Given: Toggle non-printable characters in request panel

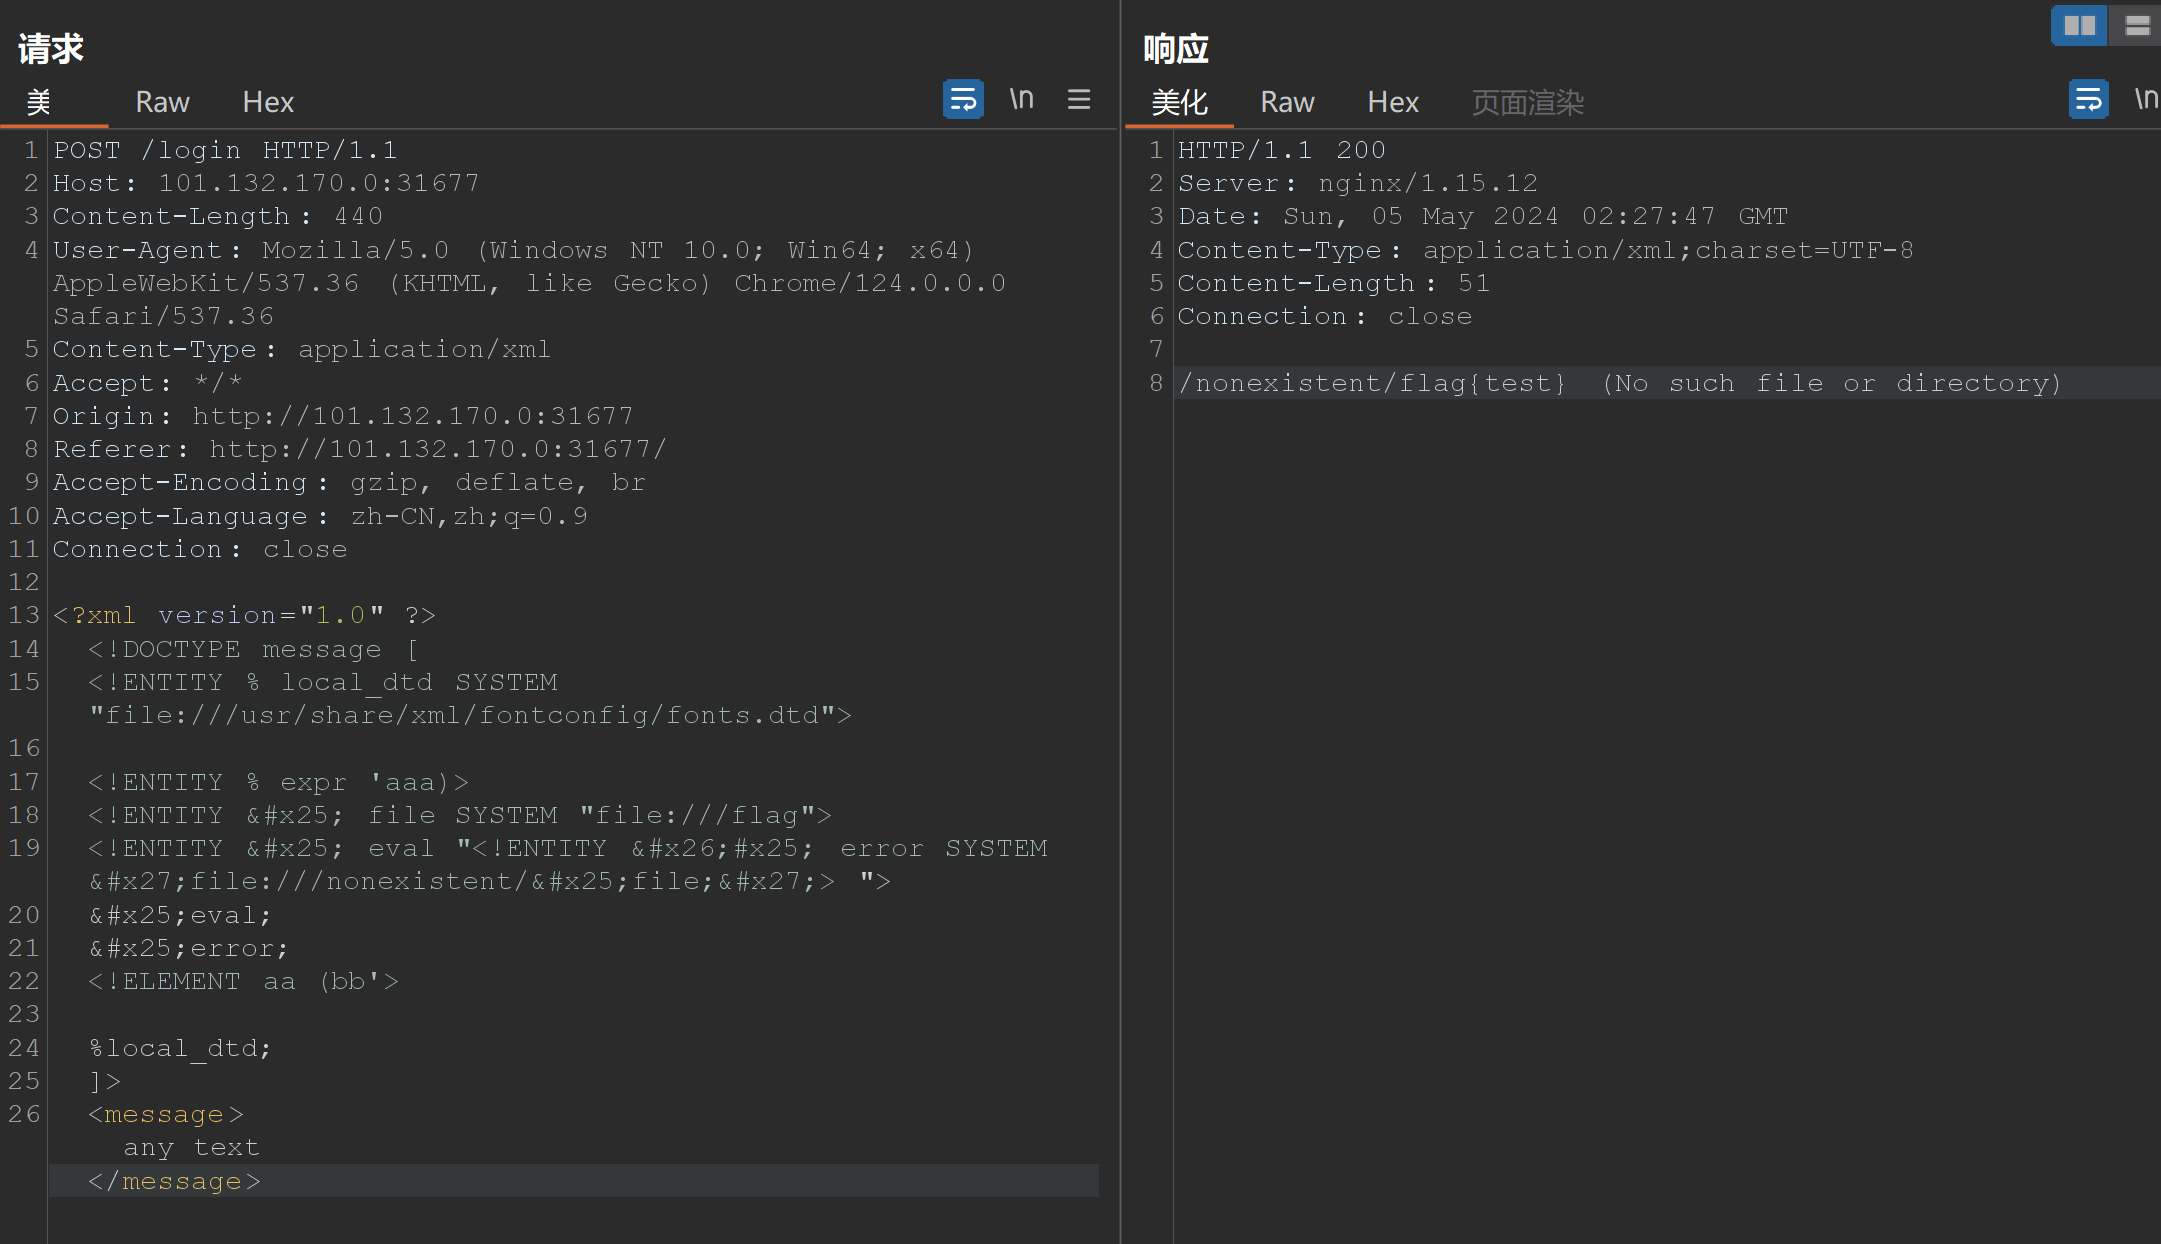Looking at the screenshot, I should (x=1021, y=99).
